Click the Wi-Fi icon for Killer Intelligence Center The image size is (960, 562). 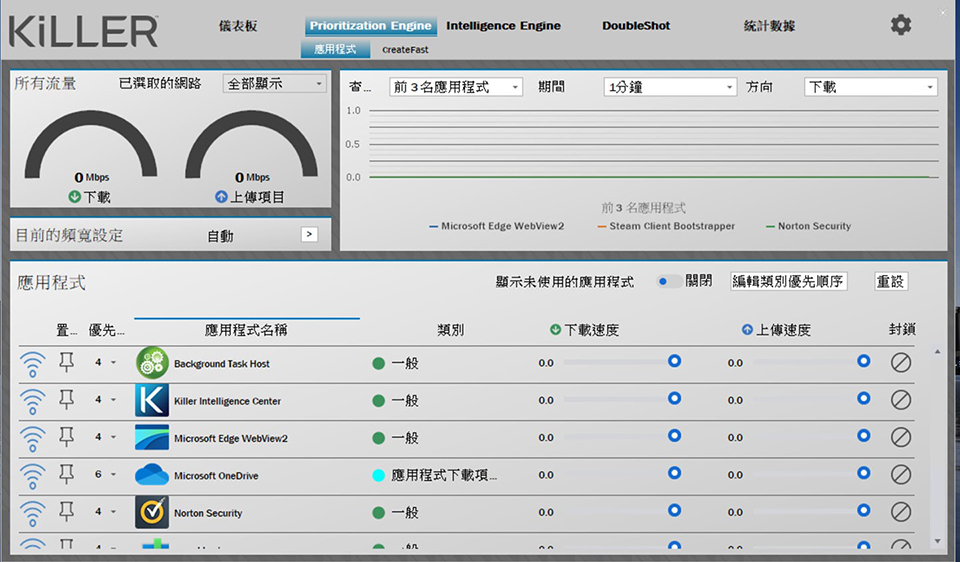tap(32, 401)
